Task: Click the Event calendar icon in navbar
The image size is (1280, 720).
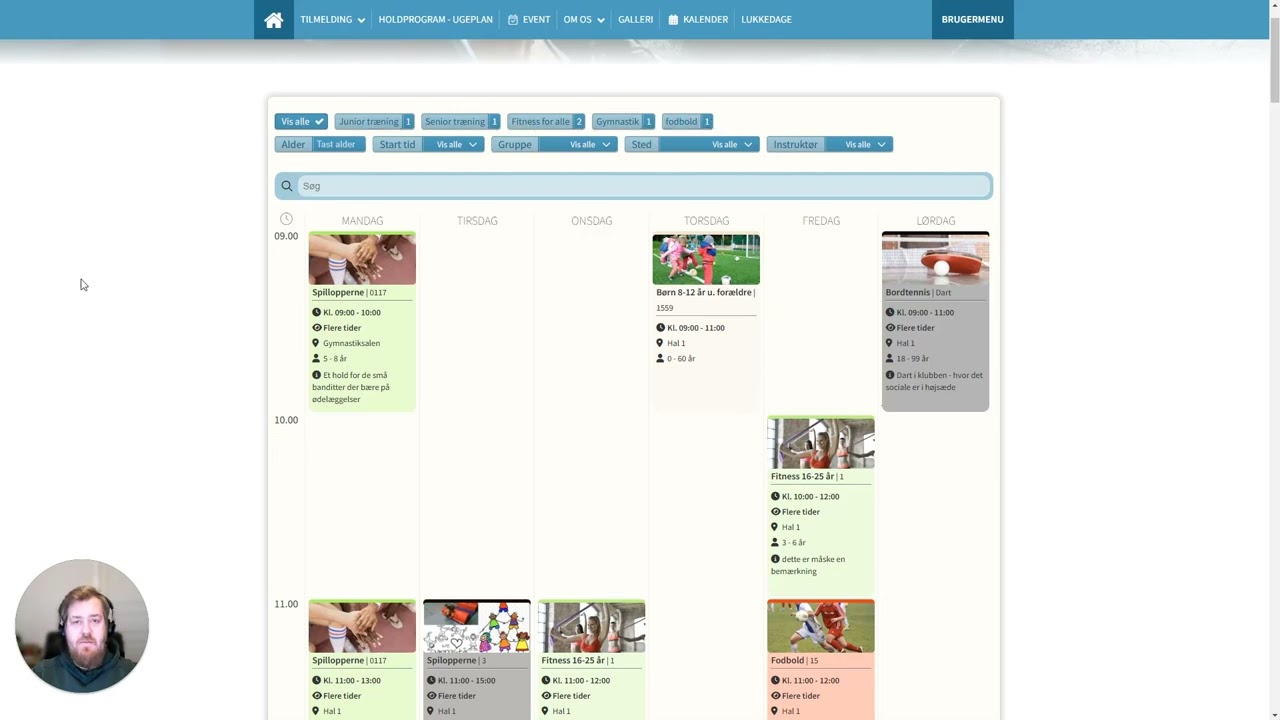Action: click(x=513, y=20)
